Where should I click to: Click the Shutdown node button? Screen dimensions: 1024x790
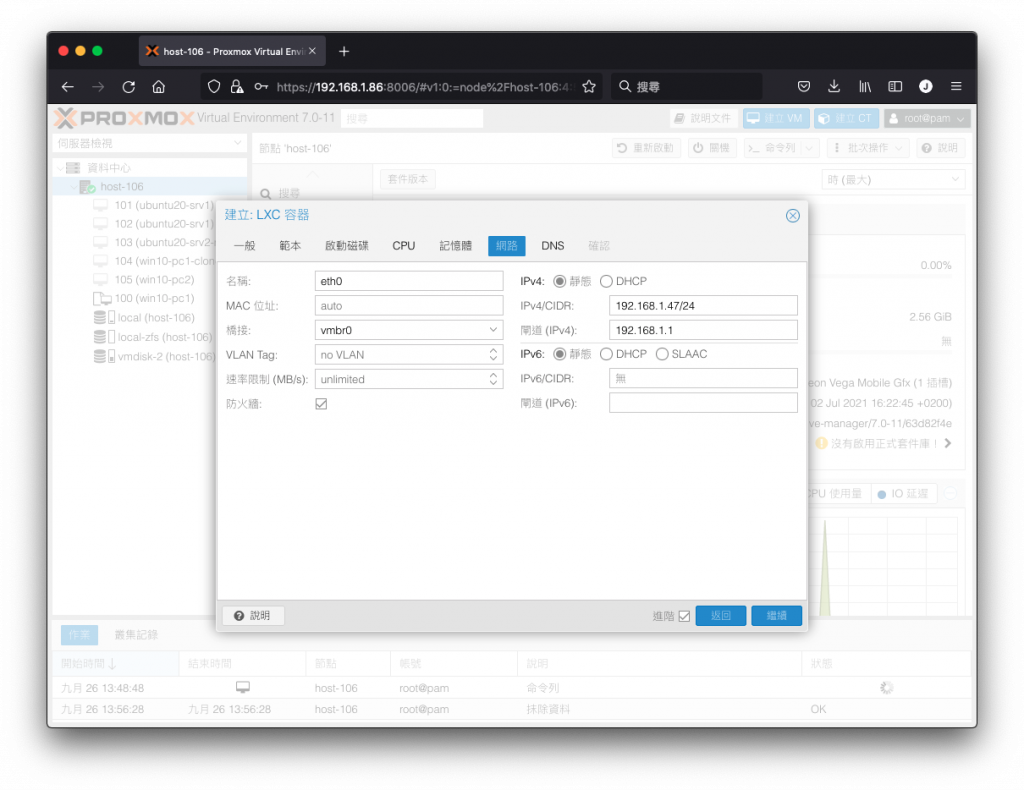pos(711,148)
